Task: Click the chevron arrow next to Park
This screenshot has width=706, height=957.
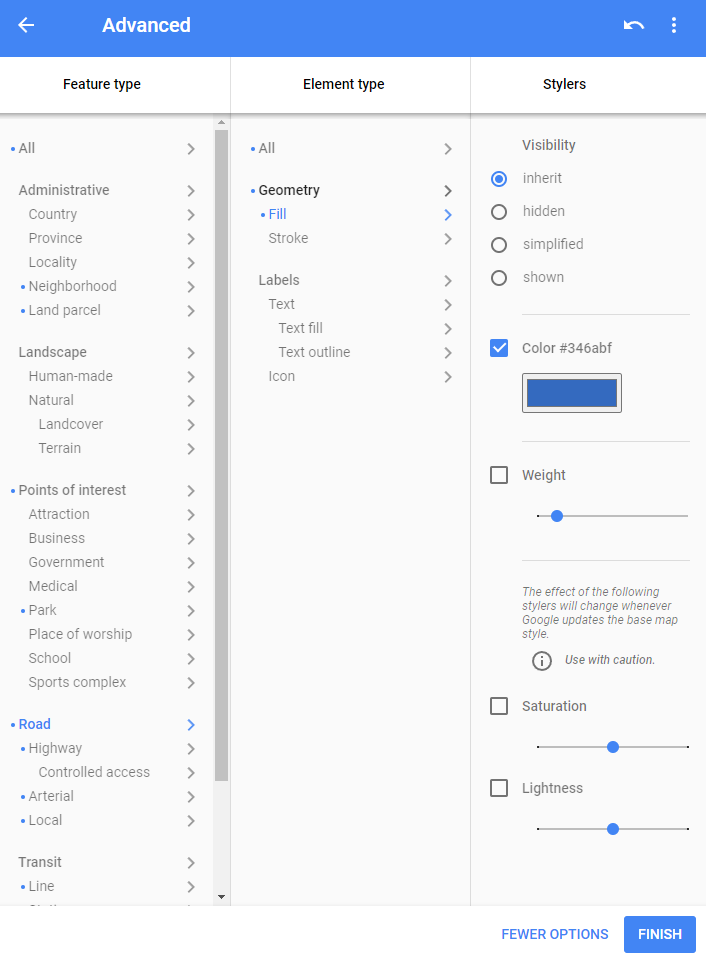Action: (190, 611)
